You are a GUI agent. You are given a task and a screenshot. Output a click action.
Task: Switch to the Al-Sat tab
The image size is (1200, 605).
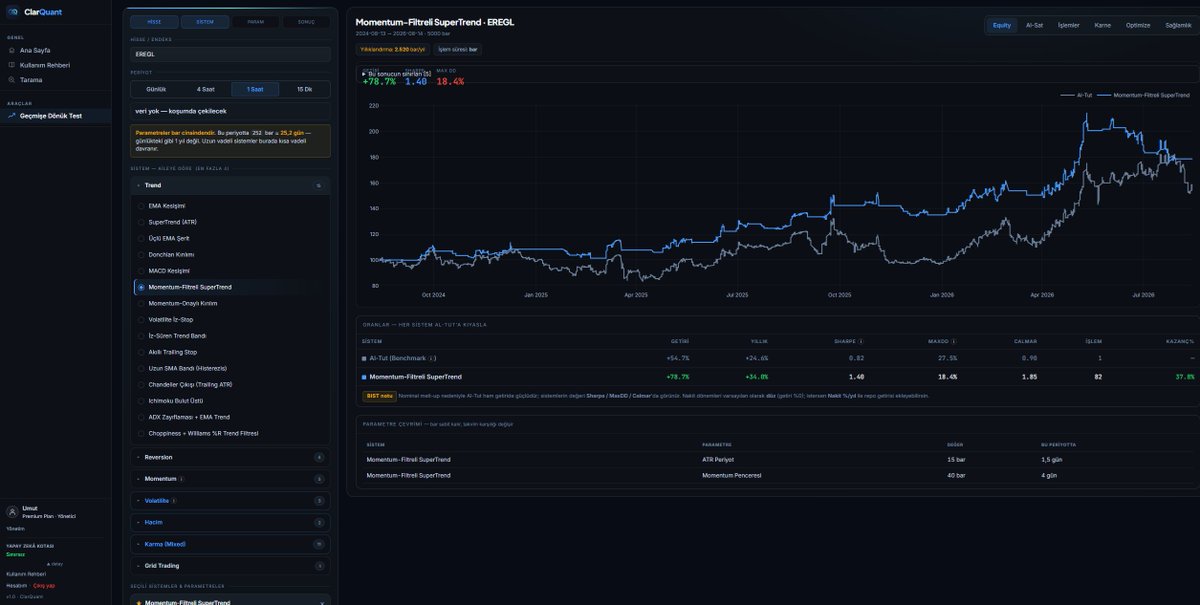(x=1034, y=25)
